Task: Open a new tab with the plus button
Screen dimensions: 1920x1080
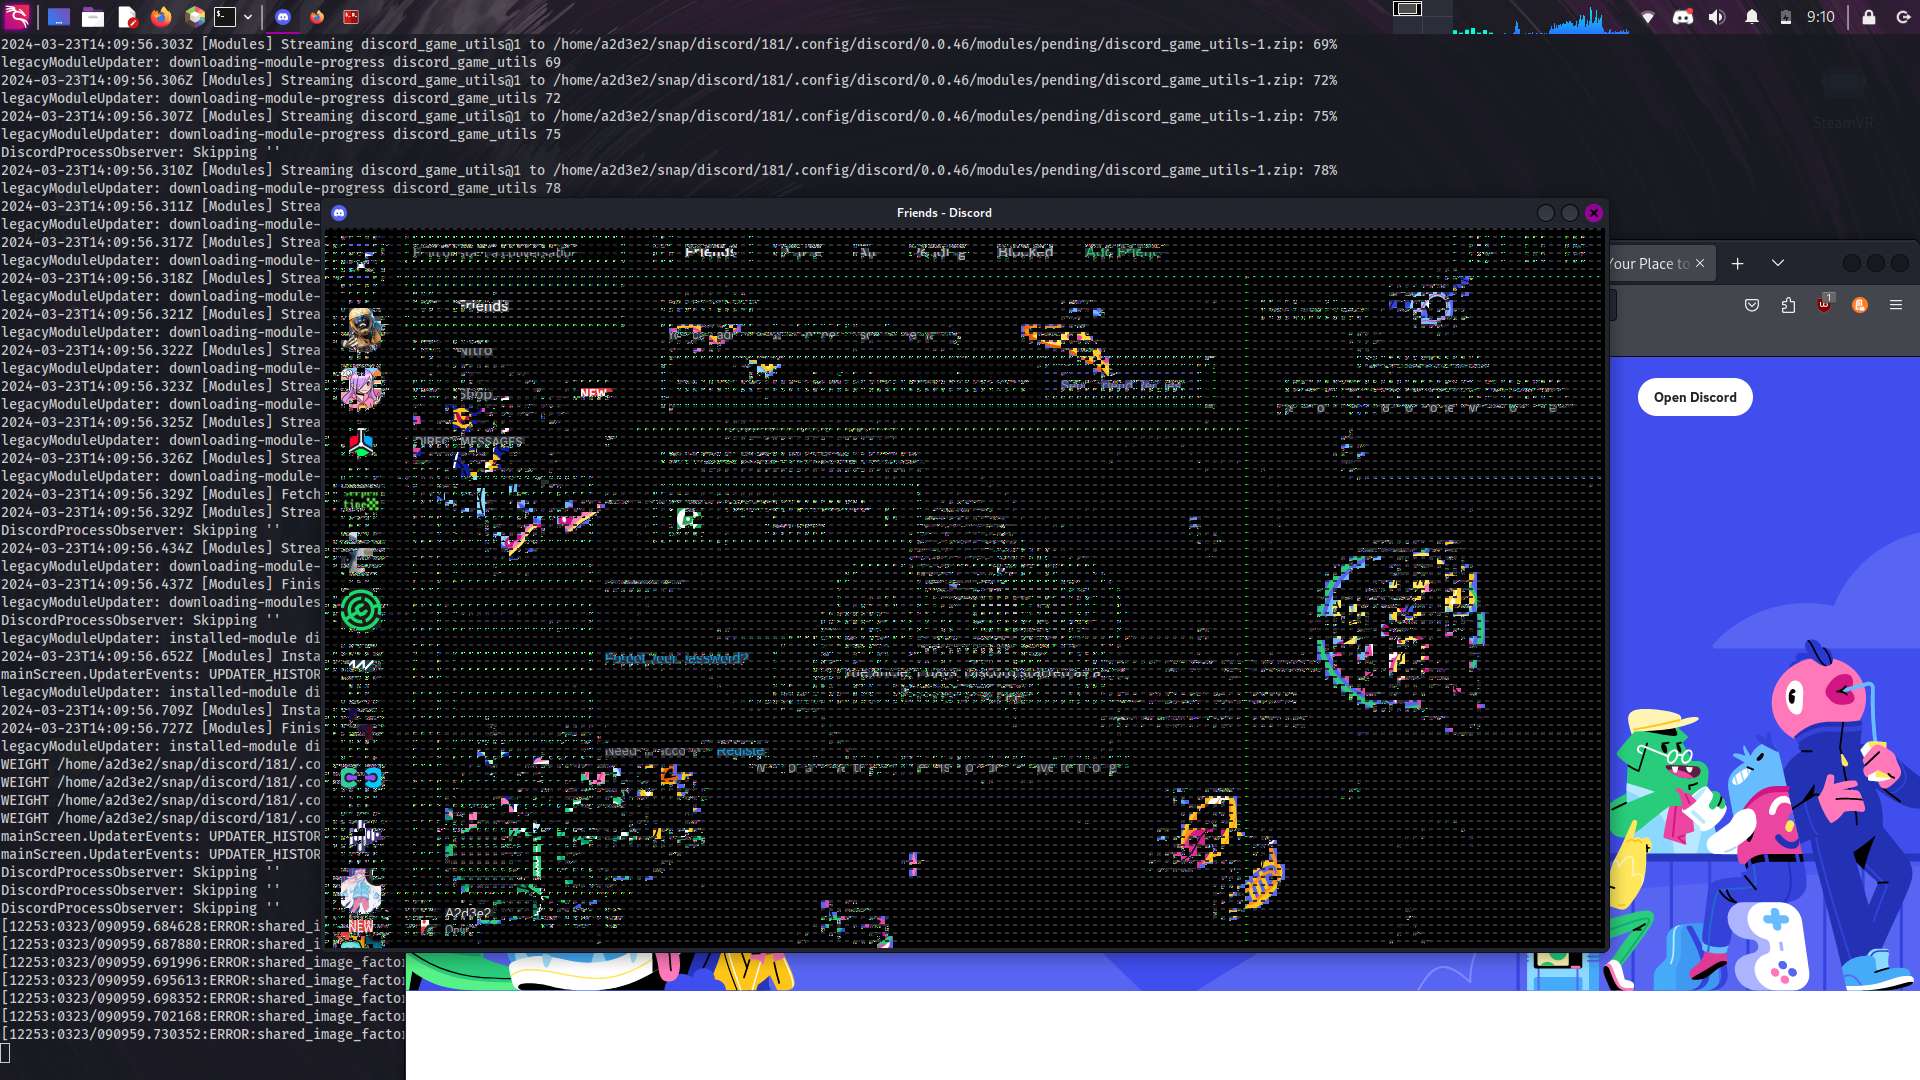Action: click(x=1737, y=263)
